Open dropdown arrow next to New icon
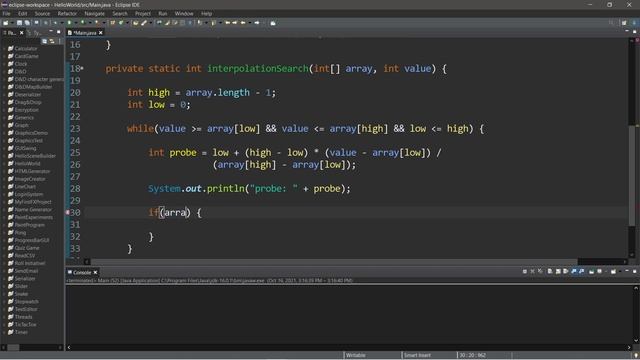Image resolution: width=640 pixels, height=360 pixels. click(12, 23)
